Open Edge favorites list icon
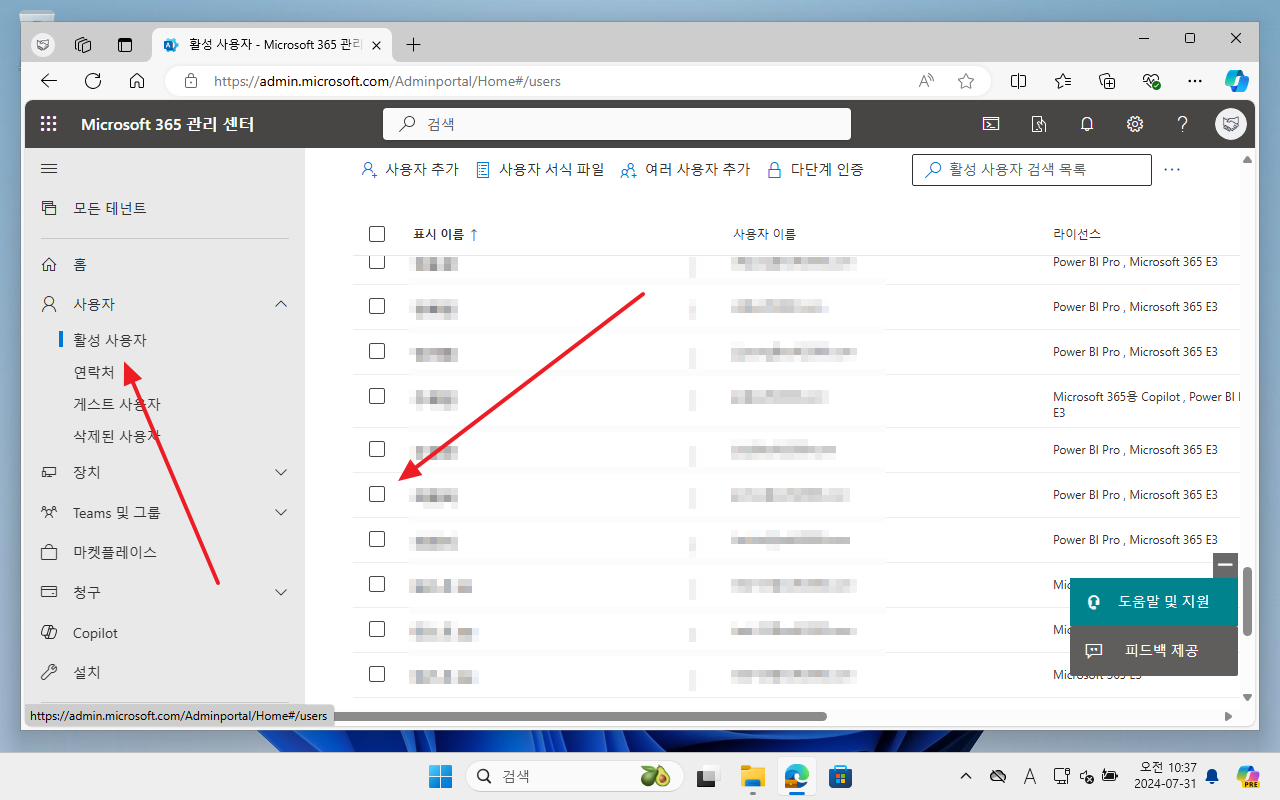 coord(1063,81)
